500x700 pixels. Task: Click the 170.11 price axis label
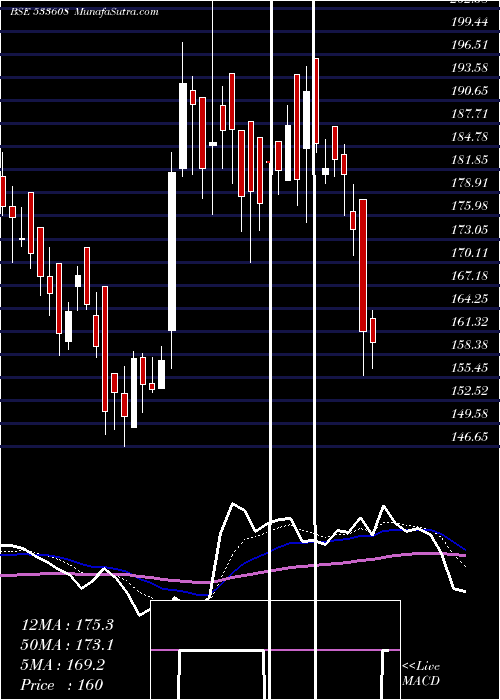(x=469, y=253)
